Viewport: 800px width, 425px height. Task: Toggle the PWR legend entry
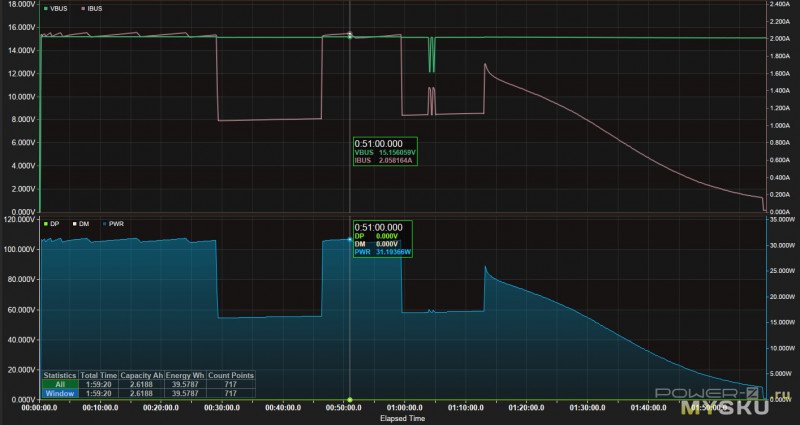click(115, 223)
